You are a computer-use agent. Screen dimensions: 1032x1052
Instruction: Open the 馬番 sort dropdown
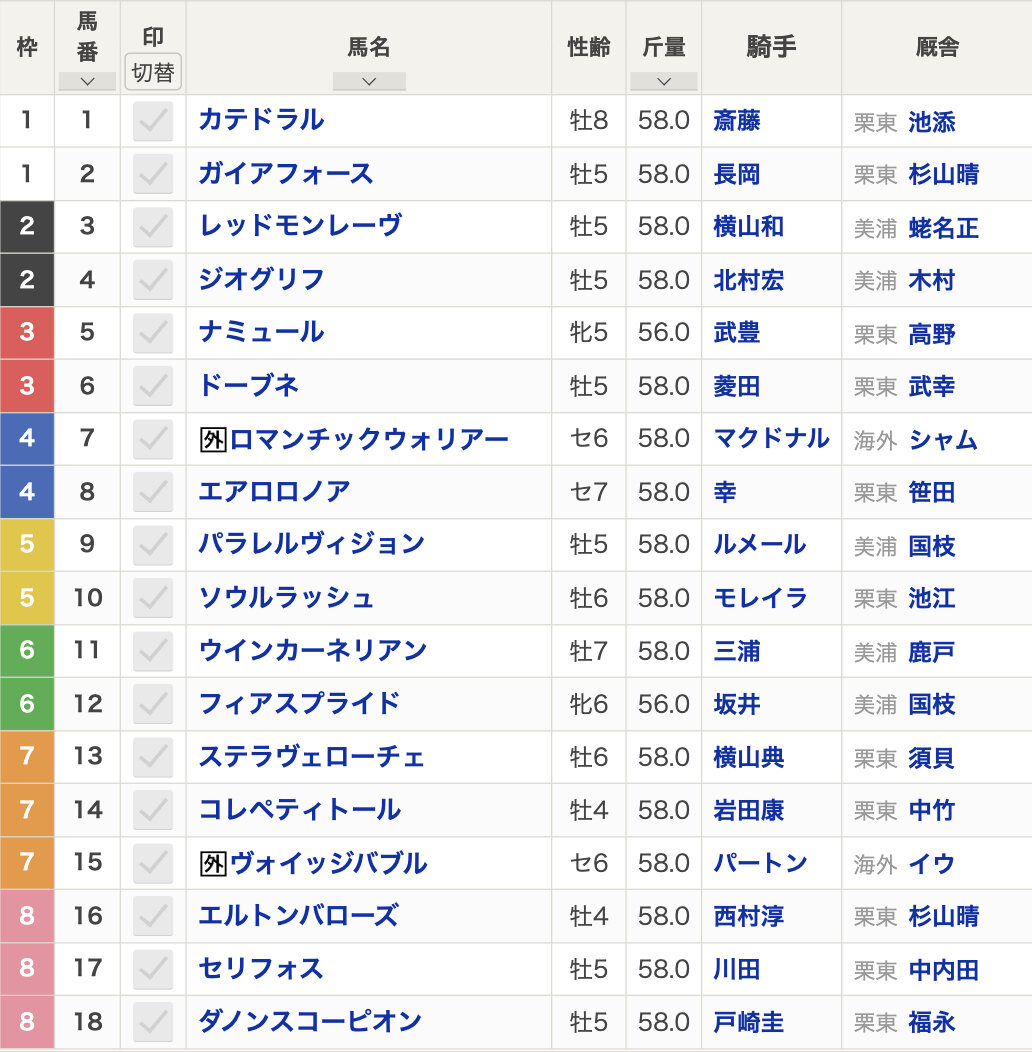(x=87, y=82)
